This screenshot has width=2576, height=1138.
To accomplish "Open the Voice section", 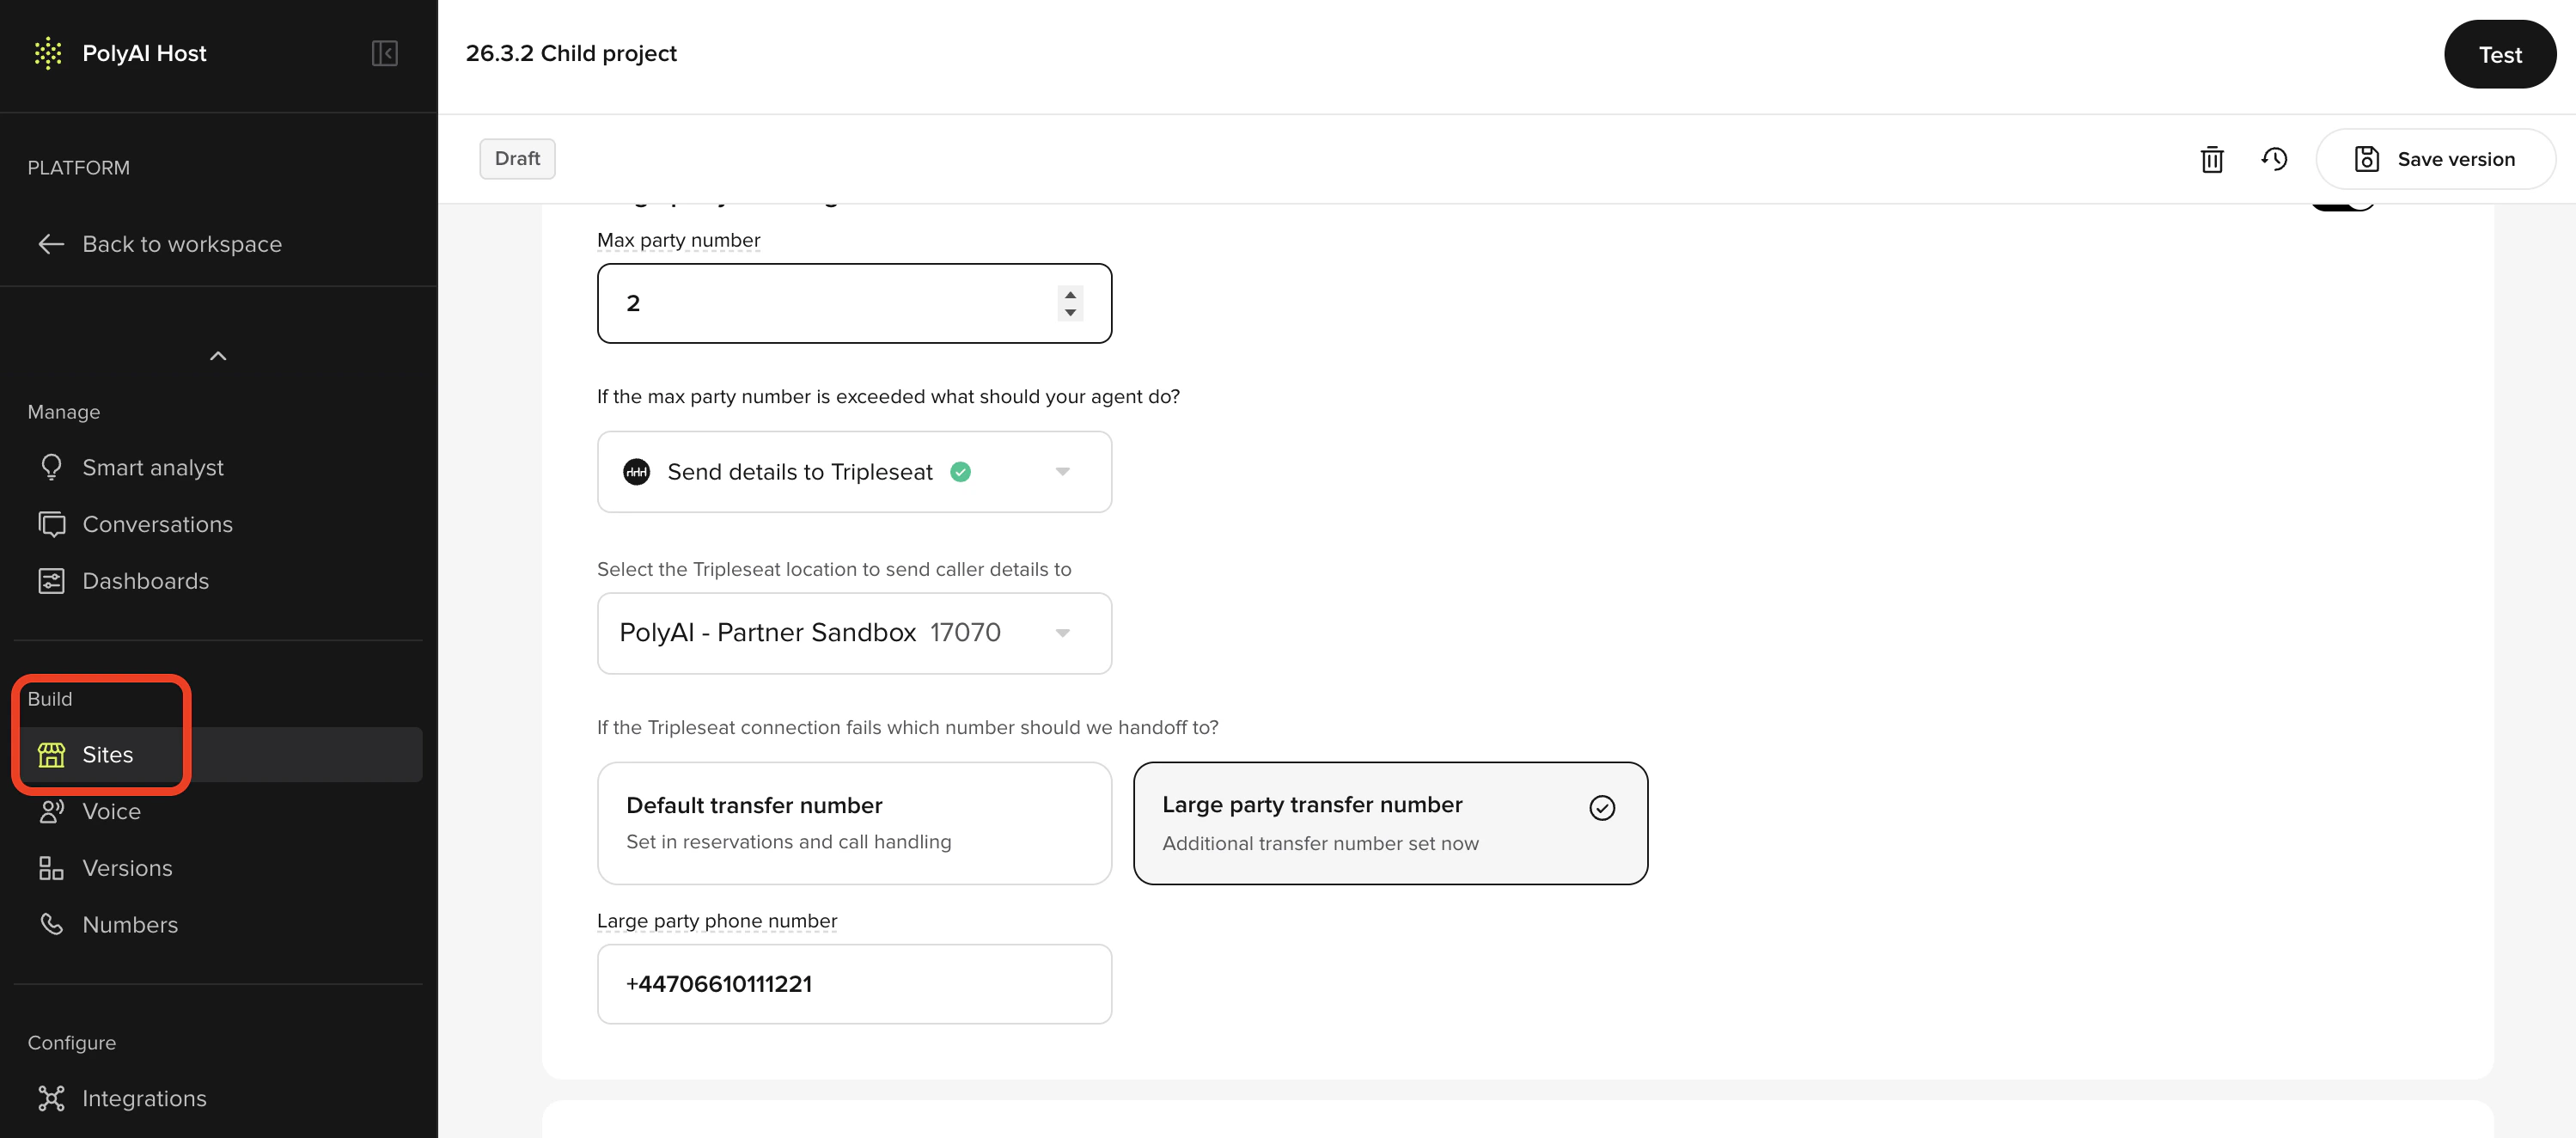I will 218,811.
